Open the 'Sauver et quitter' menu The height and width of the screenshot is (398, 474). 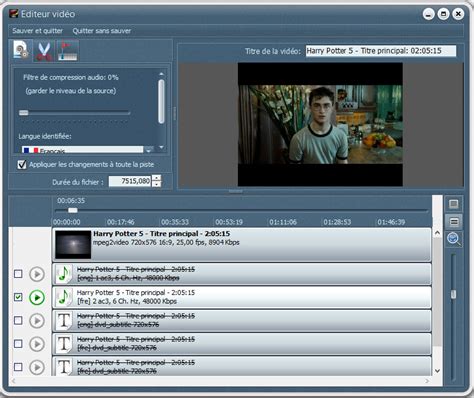pyautogui.click(x=37, y=31)
